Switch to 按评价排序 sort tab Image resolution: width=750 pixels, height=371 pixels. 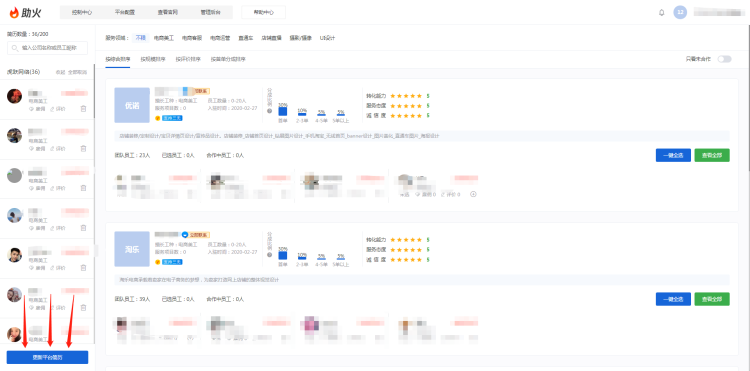click(188, 59)
